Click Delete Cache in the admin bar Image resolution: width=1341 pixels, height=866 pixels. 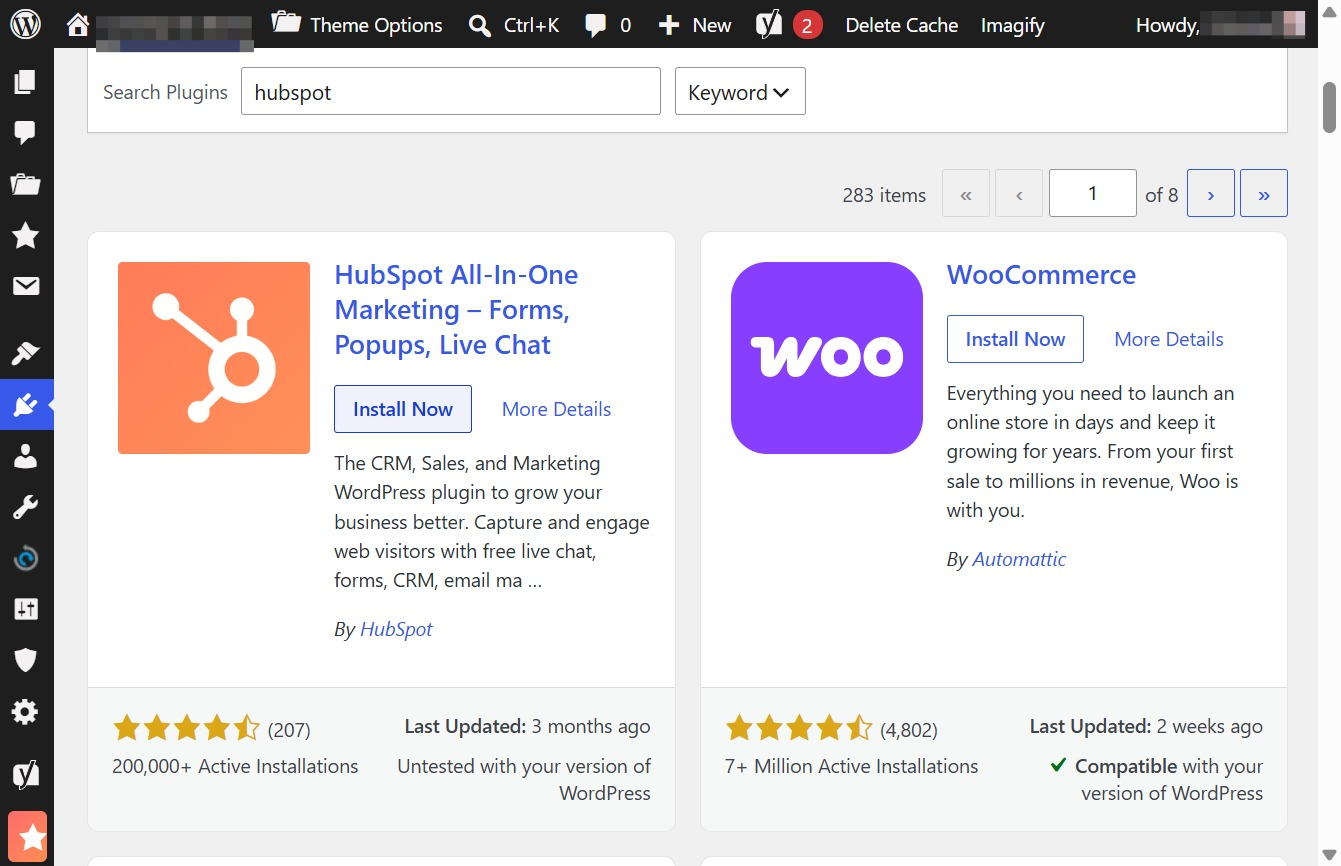901,25
